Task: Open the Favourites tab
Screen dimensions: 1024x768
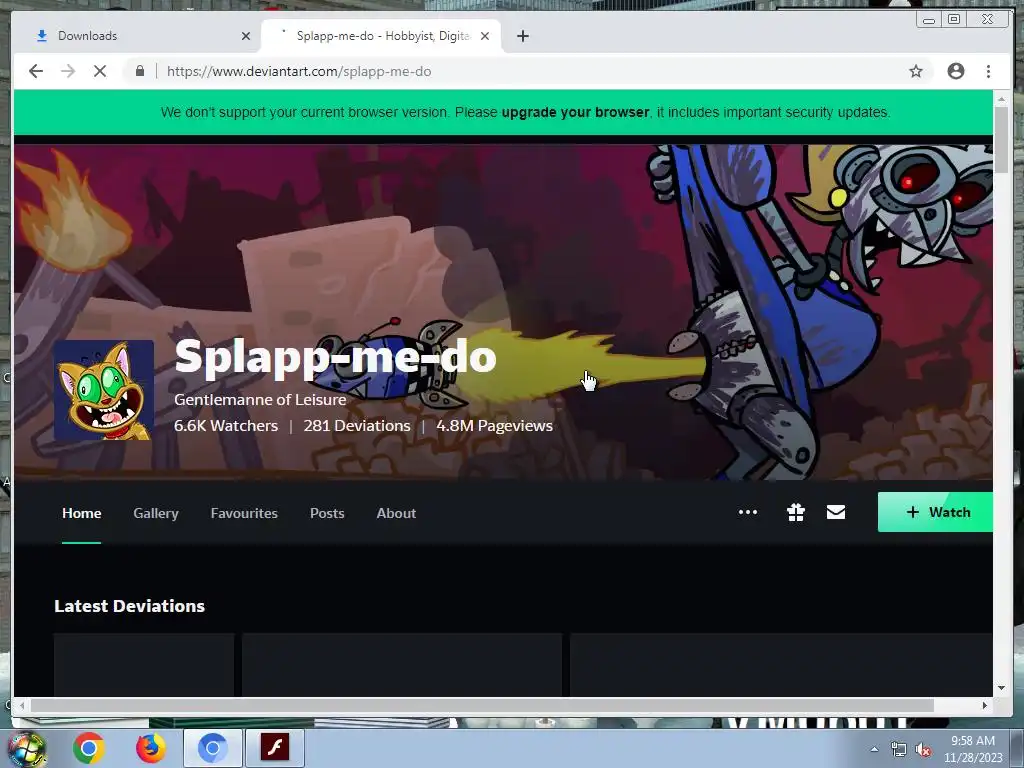Action: (244, 513)
